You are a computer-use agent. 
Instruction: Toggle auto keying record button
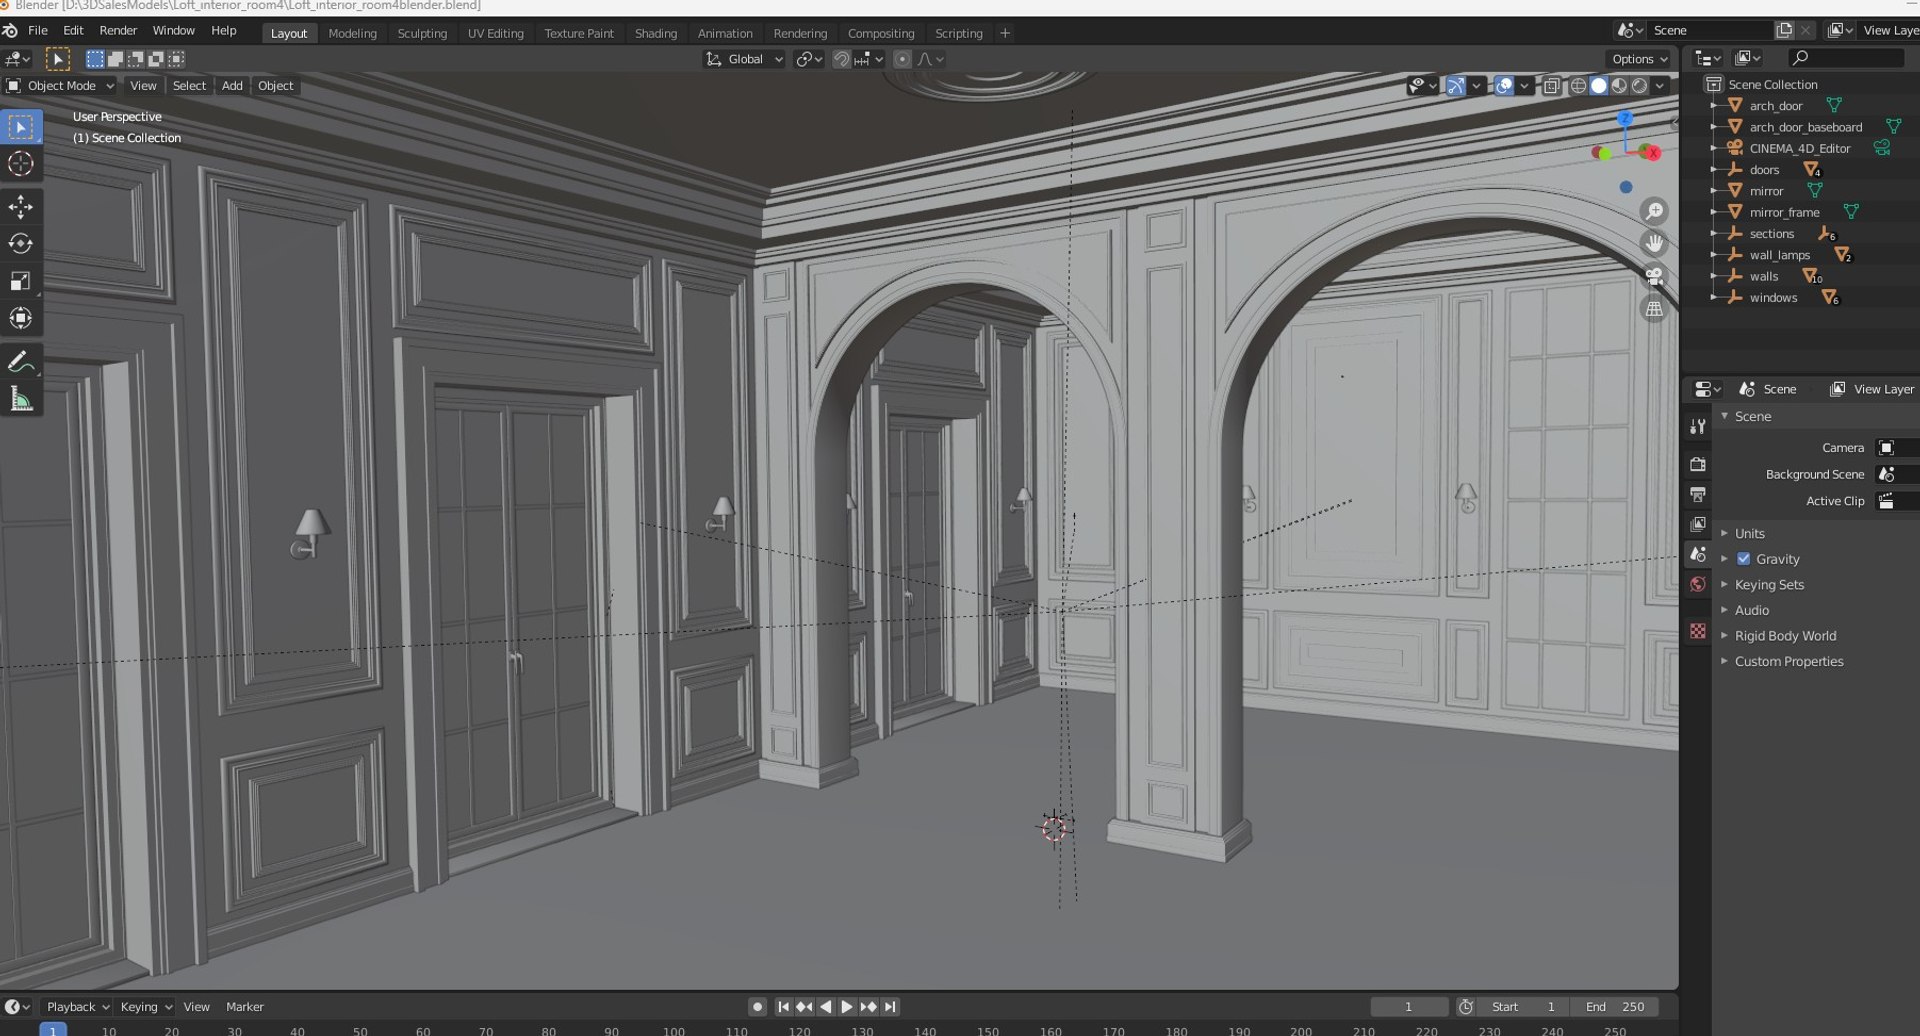click(757, 1007)
